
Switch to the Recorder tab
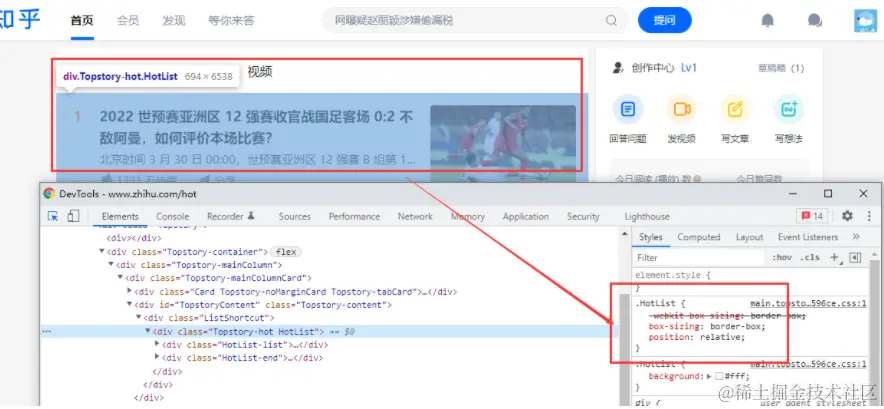(x=231, y=216)
